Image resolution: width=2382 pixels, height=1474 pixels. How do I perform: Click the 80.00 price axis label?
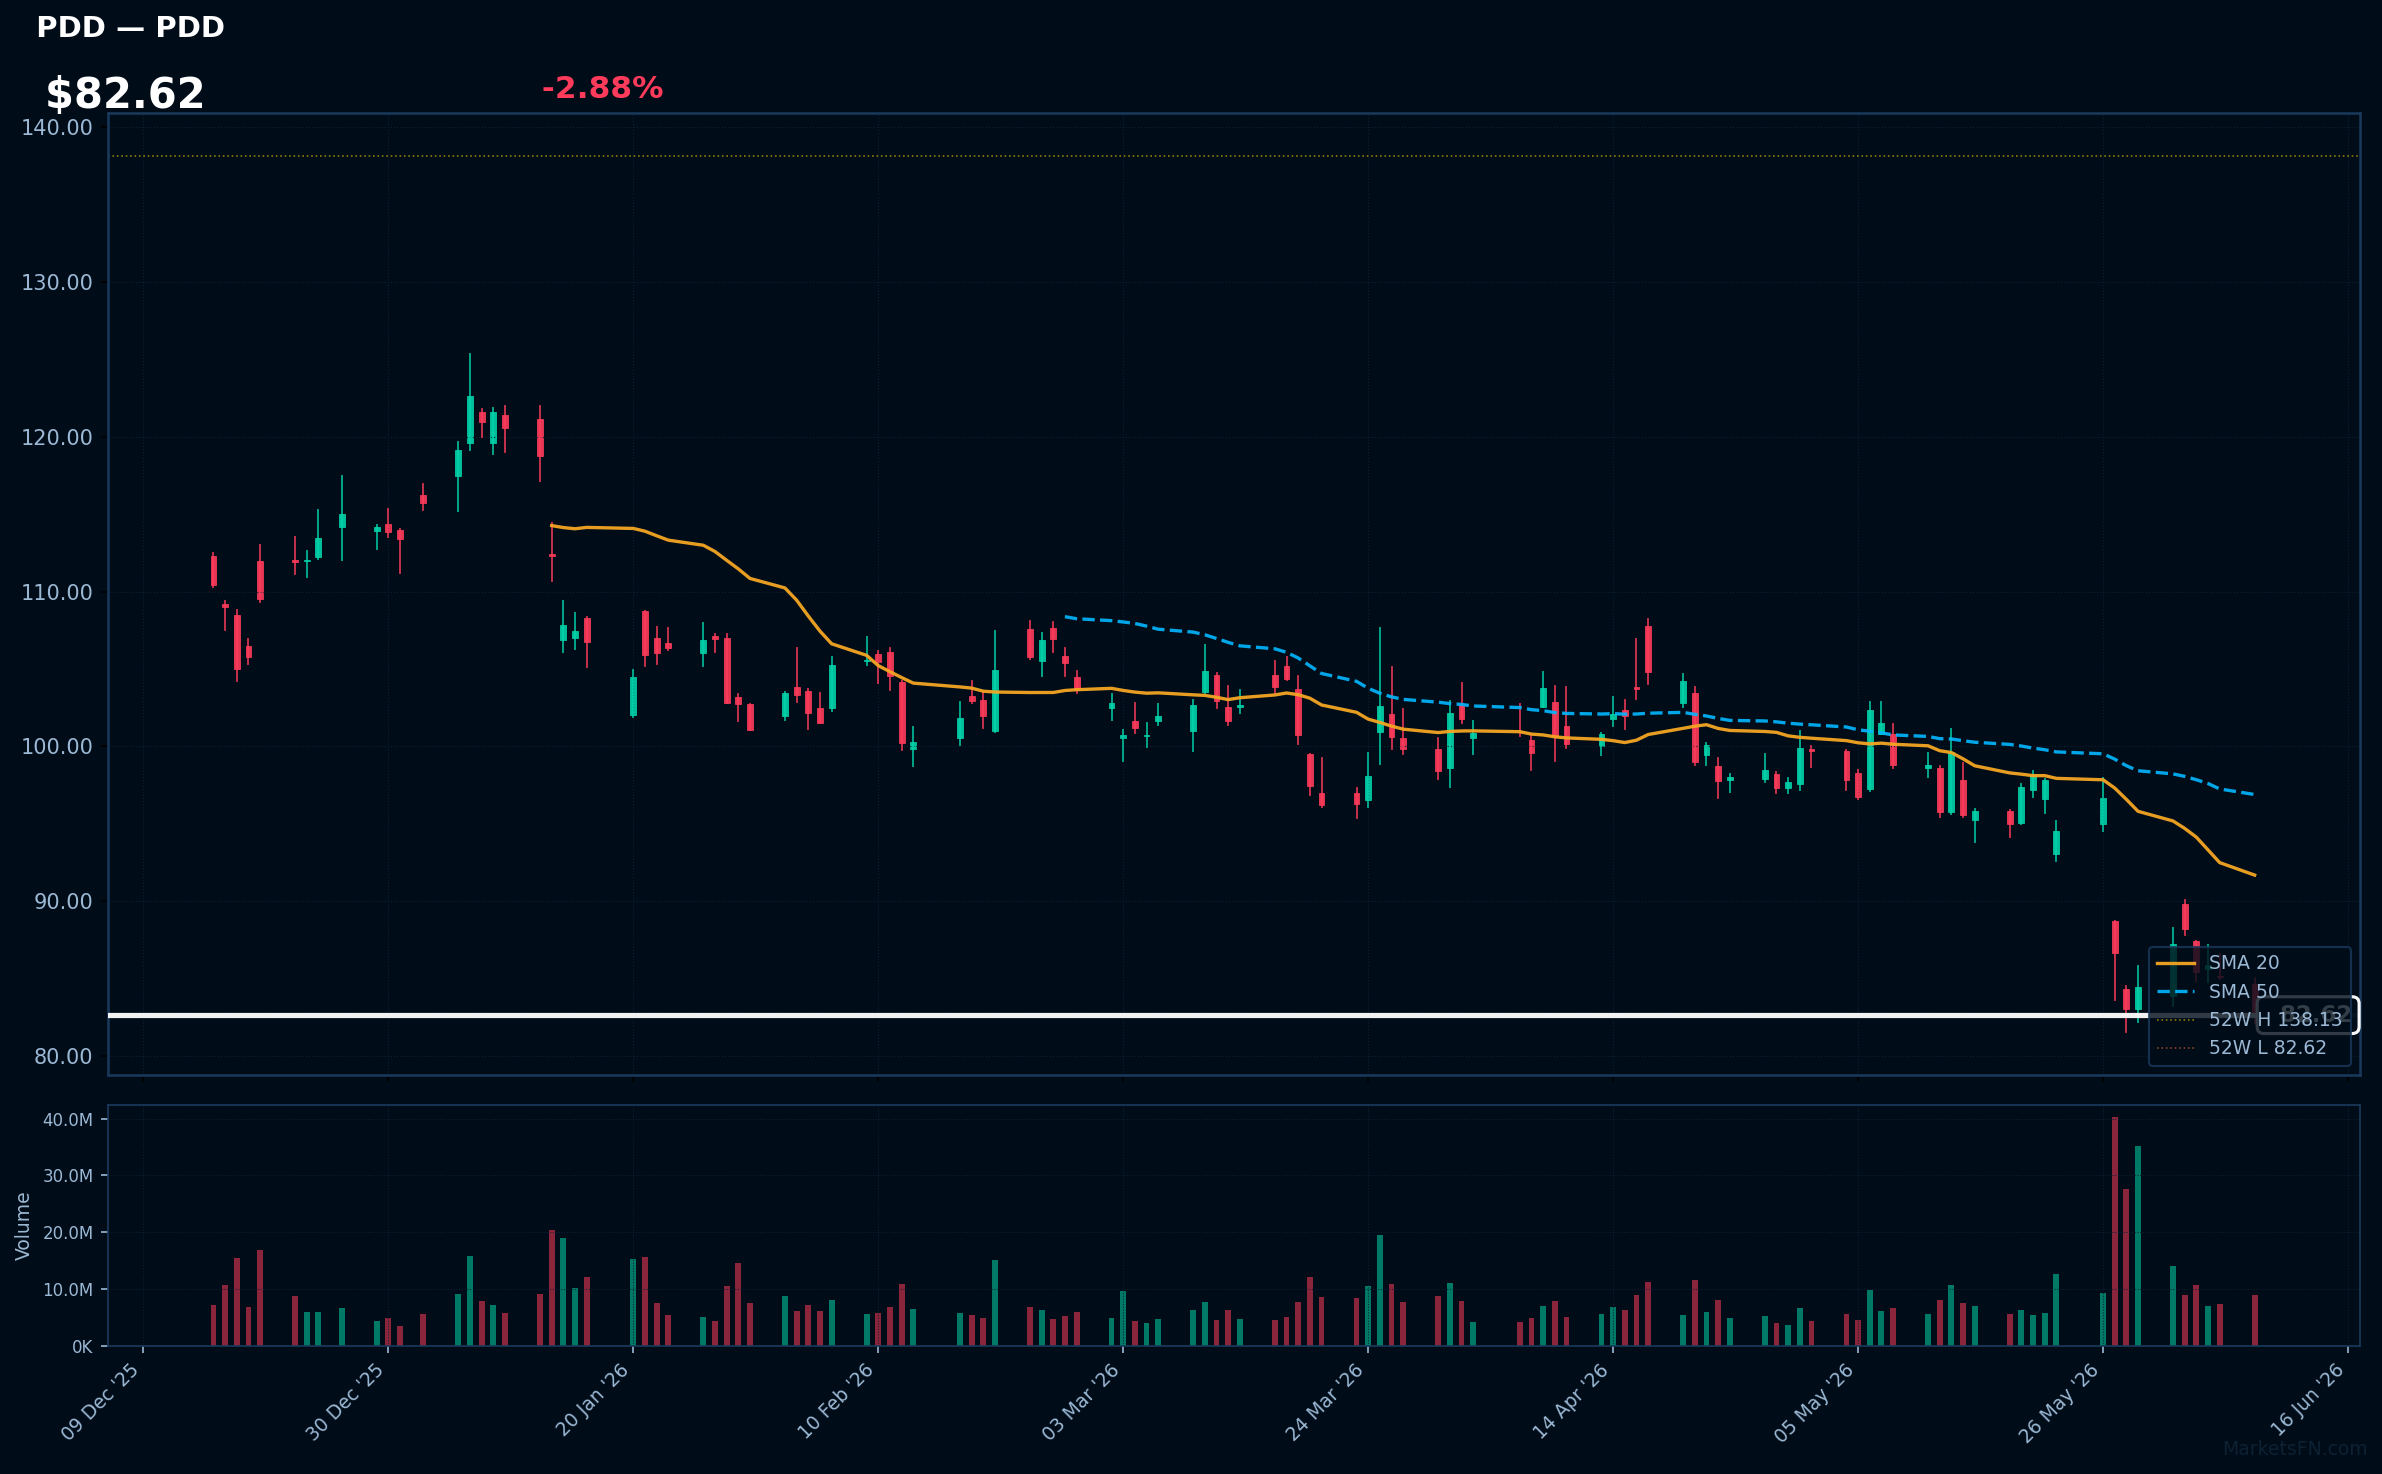tap(63, 1056)
